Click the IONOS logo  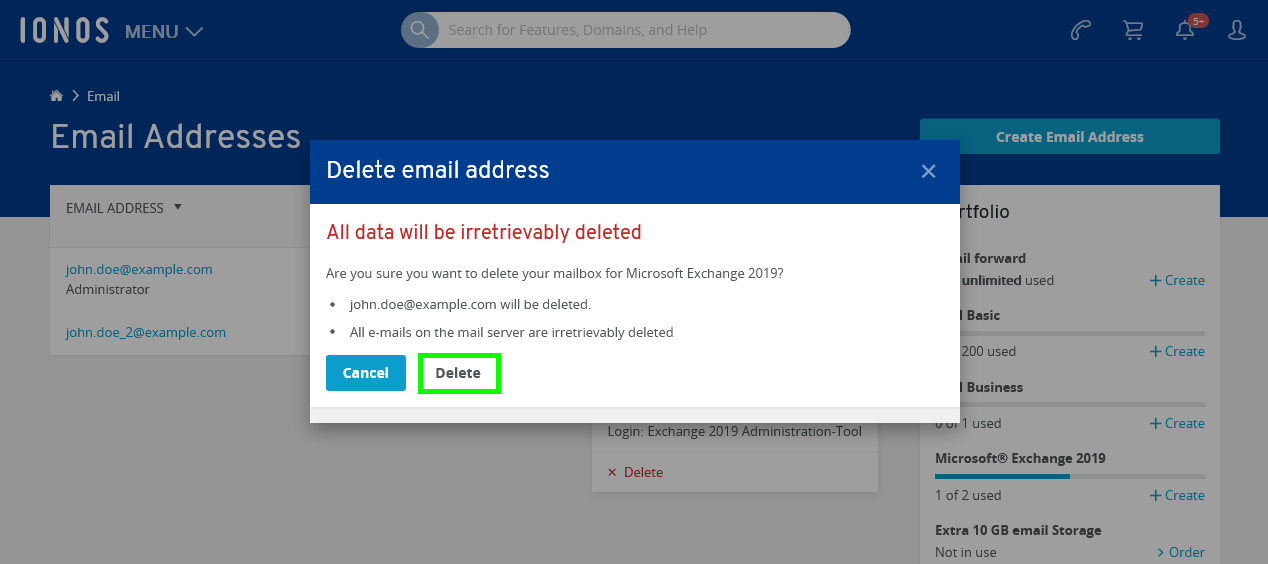point(64,30)
